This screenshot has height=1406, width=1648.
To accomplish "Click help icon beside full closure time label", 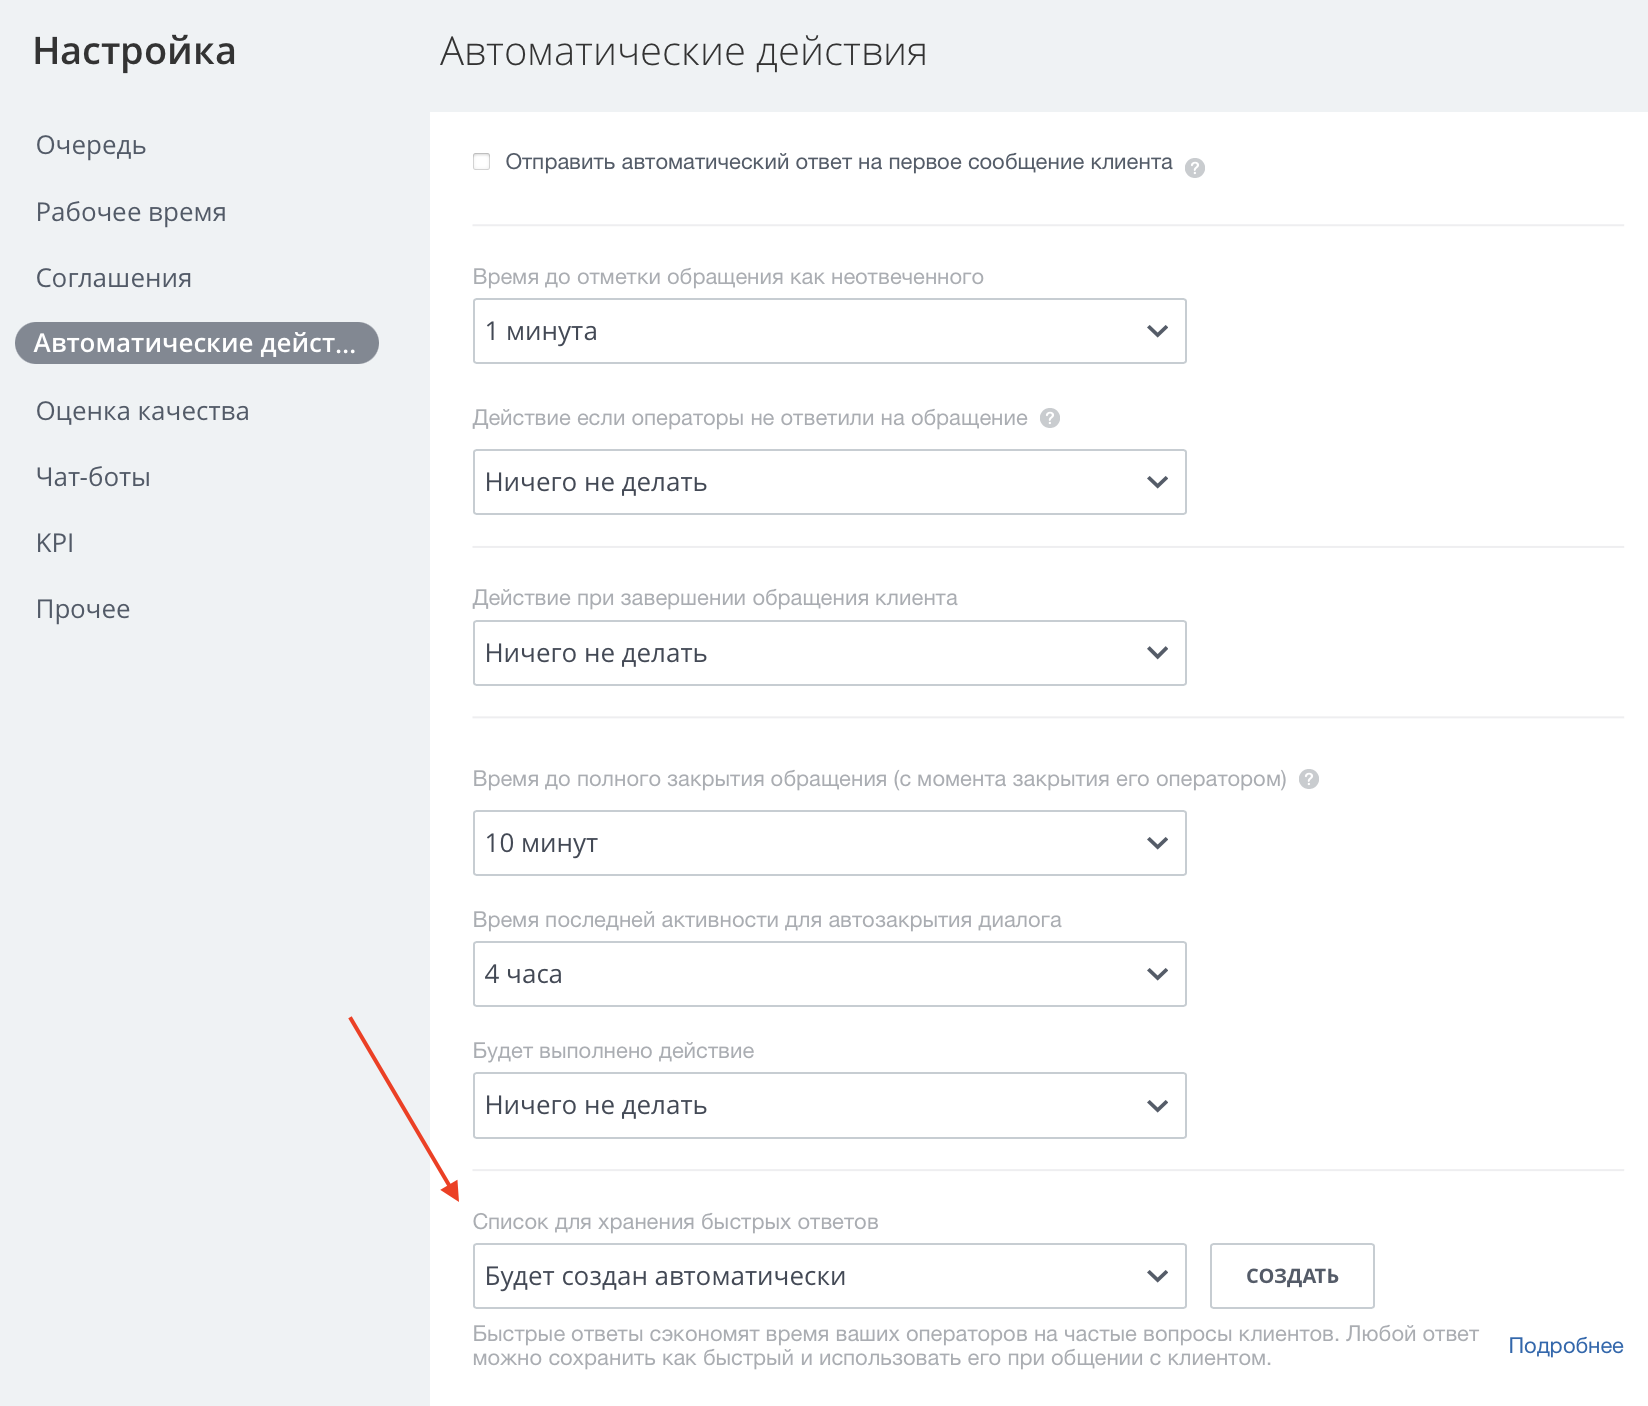I will click(x=1309, y=779).
